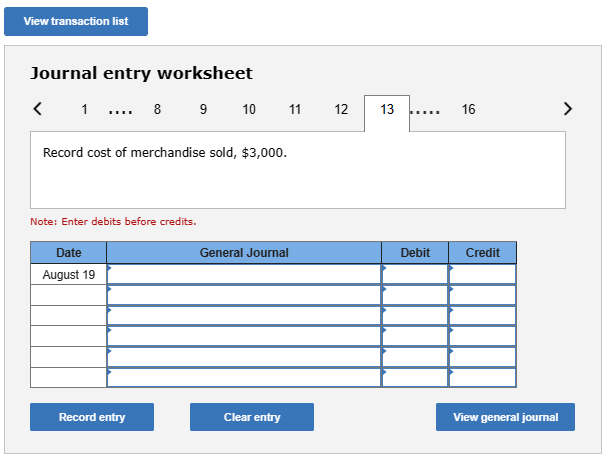This screenshot has width=613, height=466.
Task: Click ellipsis between tabs 1 and 8
Action: point(120,112)
